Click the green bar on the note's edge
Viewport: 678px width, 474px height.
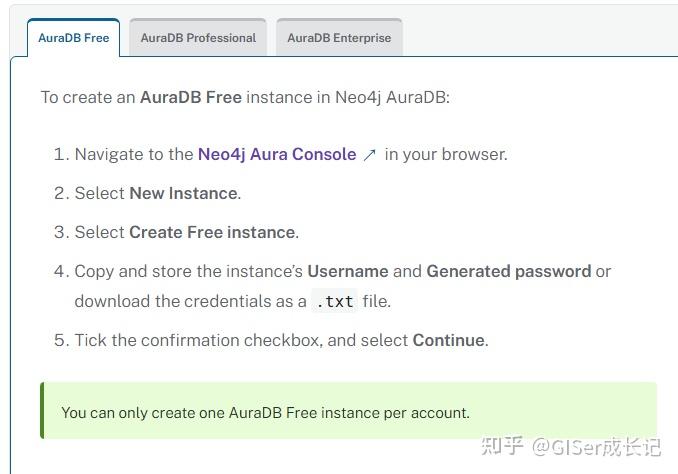42,410
